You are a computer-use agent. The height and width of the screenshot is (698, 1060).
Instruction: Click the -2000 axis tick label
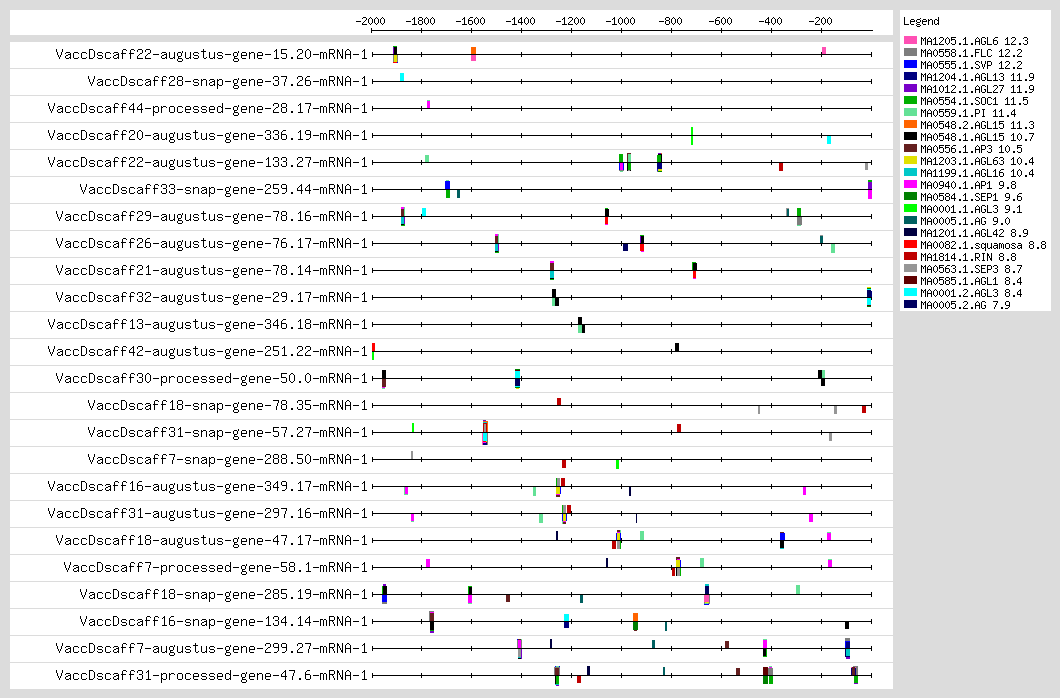point(371,20)
